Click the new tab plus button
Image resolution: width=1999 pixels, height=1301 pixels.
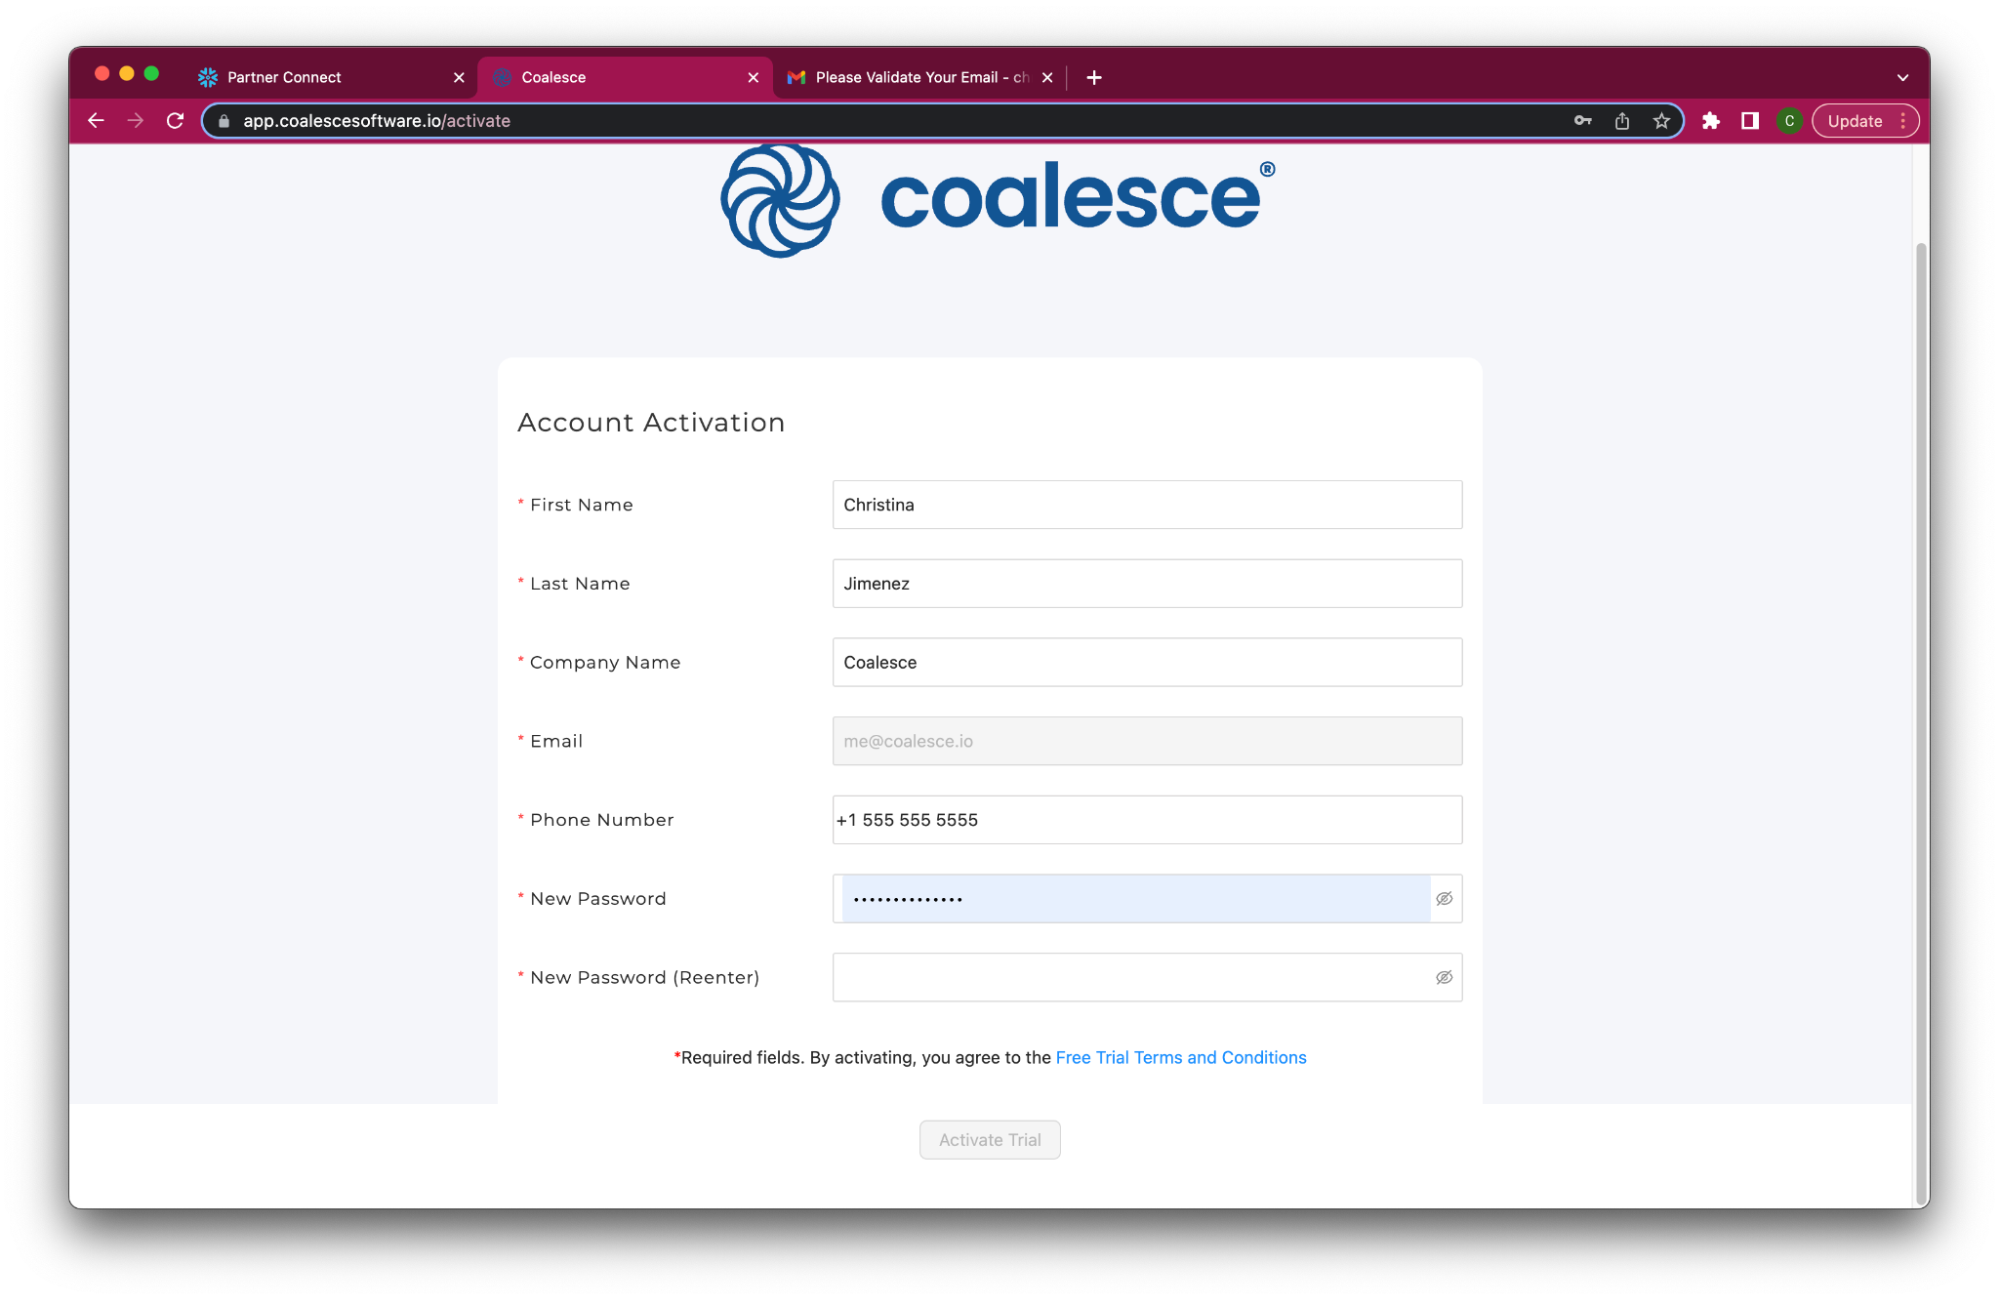tap(1096, 77)
